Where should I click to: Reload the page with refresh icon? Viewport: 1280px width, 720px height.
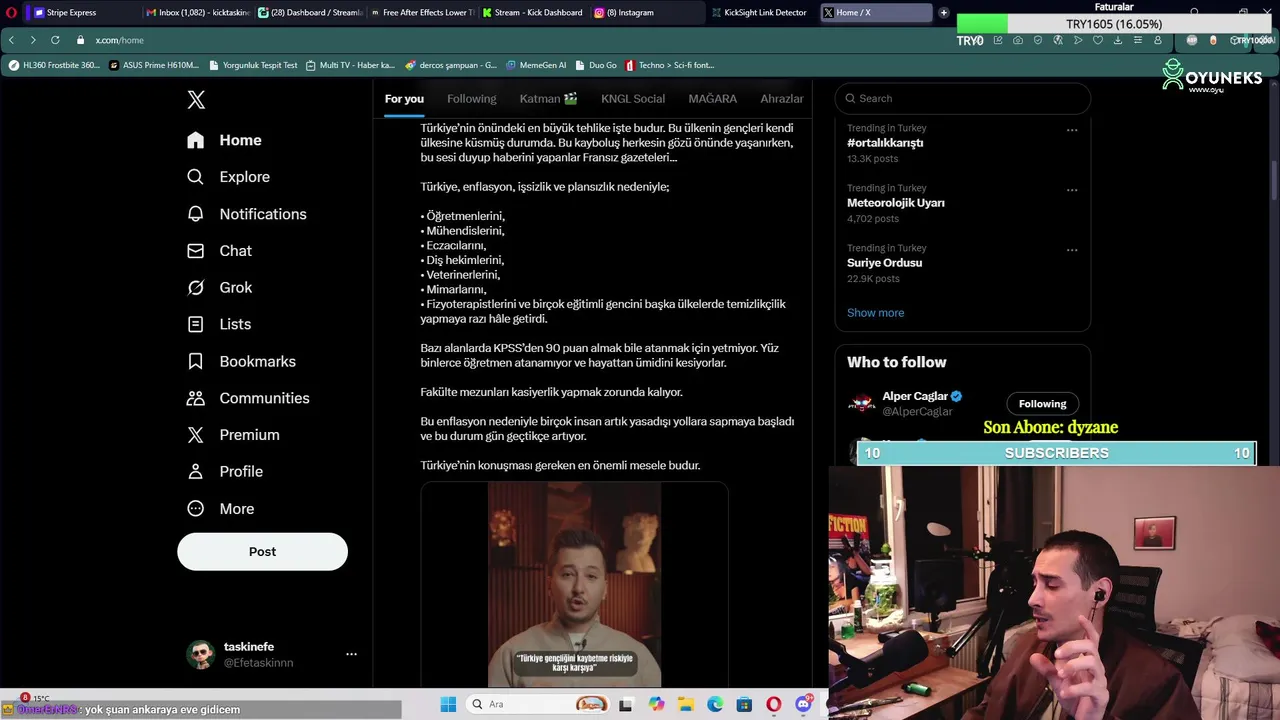click(55, 40)
